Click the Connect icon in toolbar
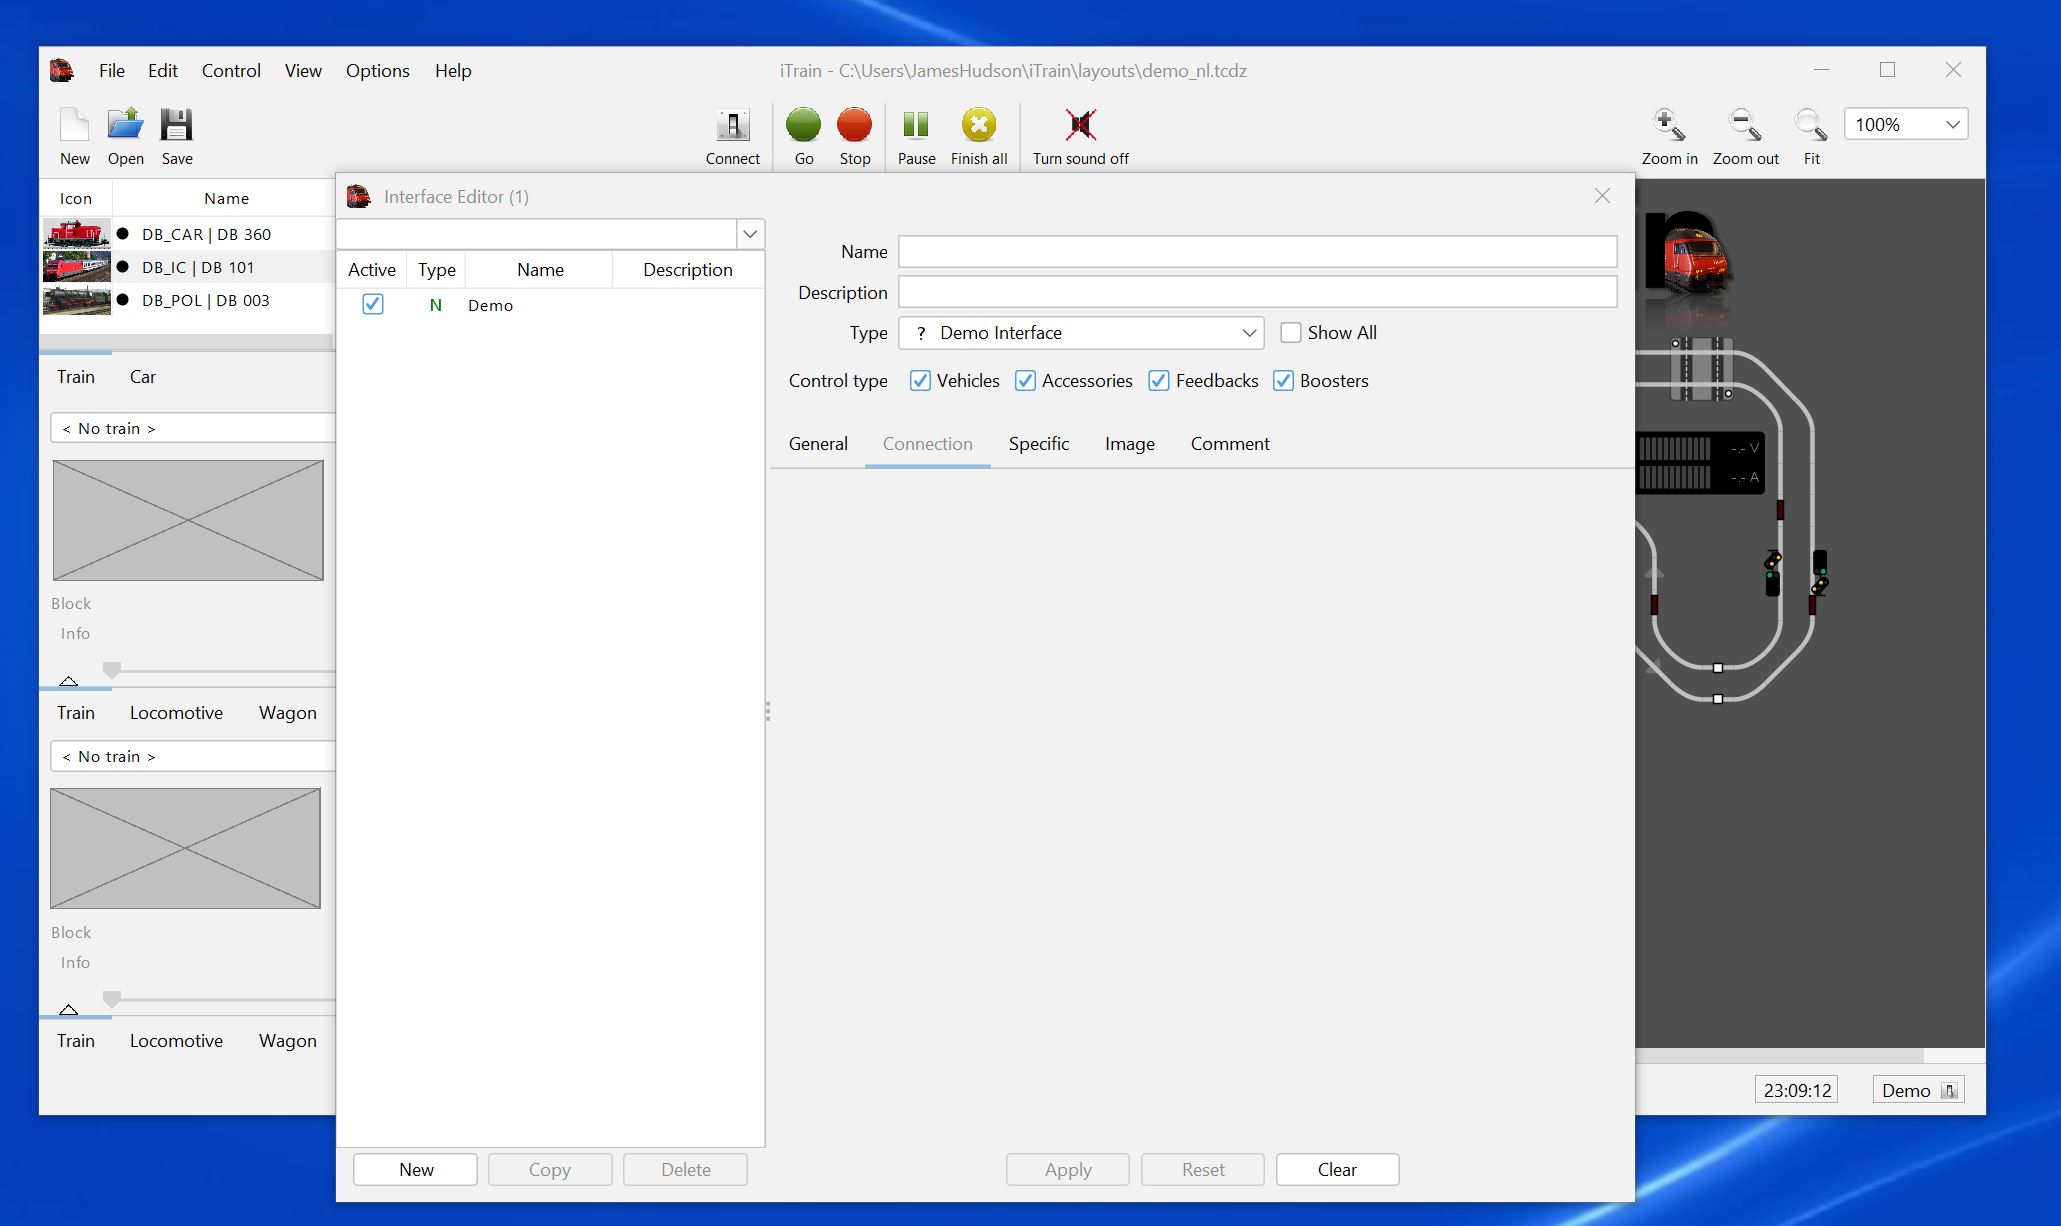The height and width of the screenshot is (1226, 2061). (733, 135)
